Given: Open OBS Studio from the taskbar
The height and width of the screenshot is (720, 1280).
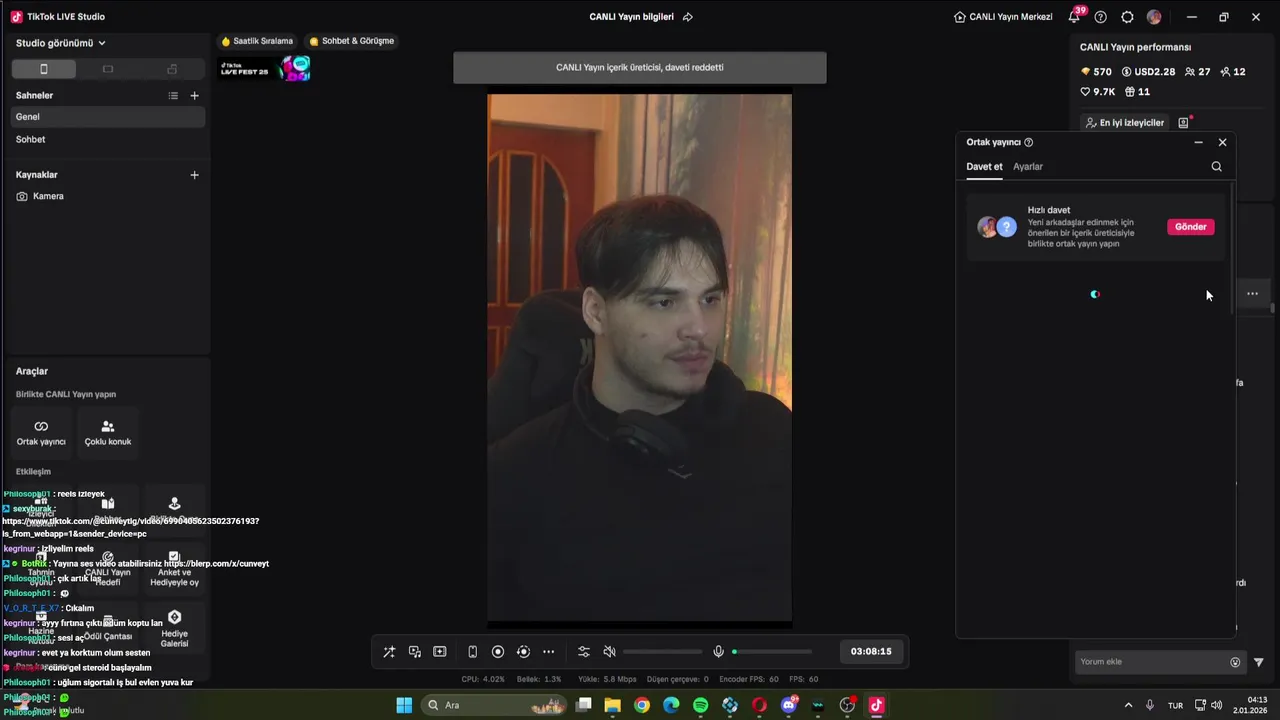Looking at the screenshot, I should coord(847,705).
